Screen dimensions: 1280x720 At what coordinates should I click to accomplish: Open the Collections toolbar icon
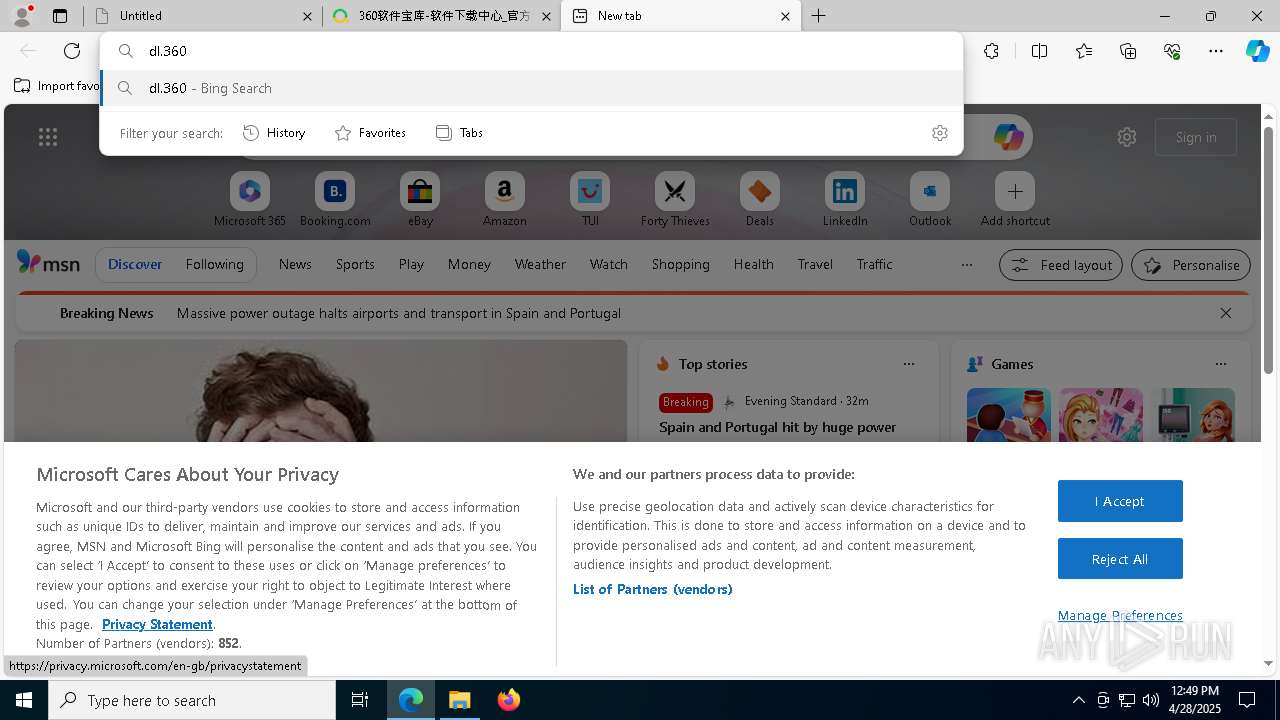click(x=1128, y=51)
